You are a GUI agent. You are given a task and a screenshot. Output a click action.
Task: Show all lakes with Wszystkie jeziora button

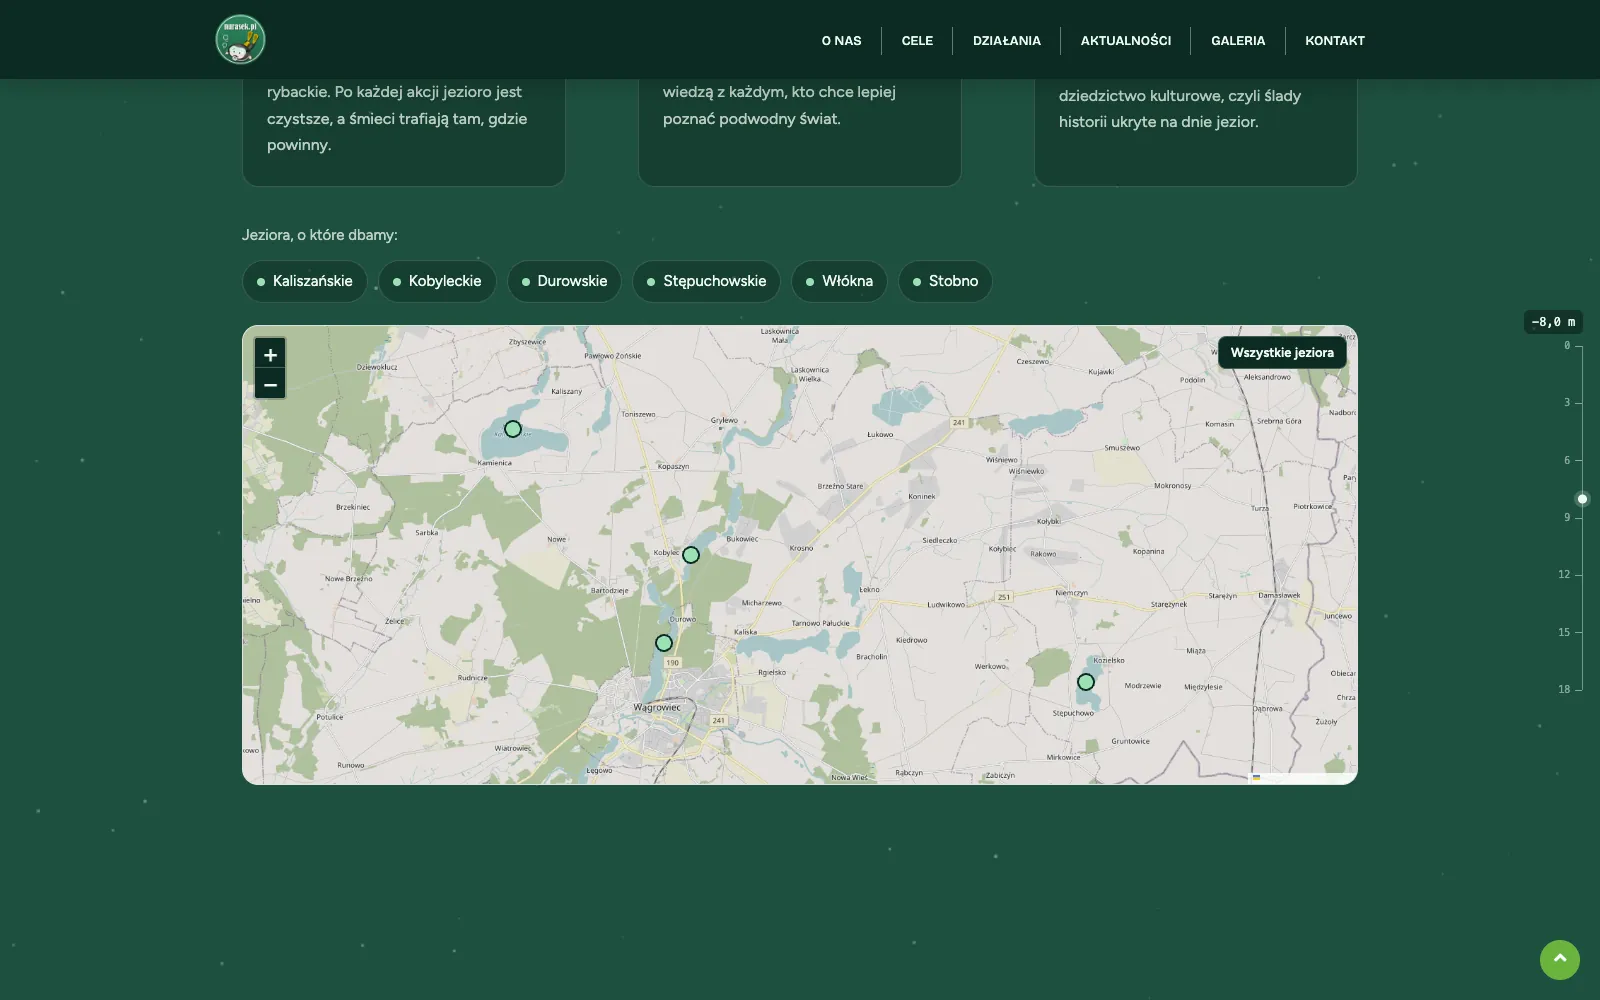(1282, 353)
